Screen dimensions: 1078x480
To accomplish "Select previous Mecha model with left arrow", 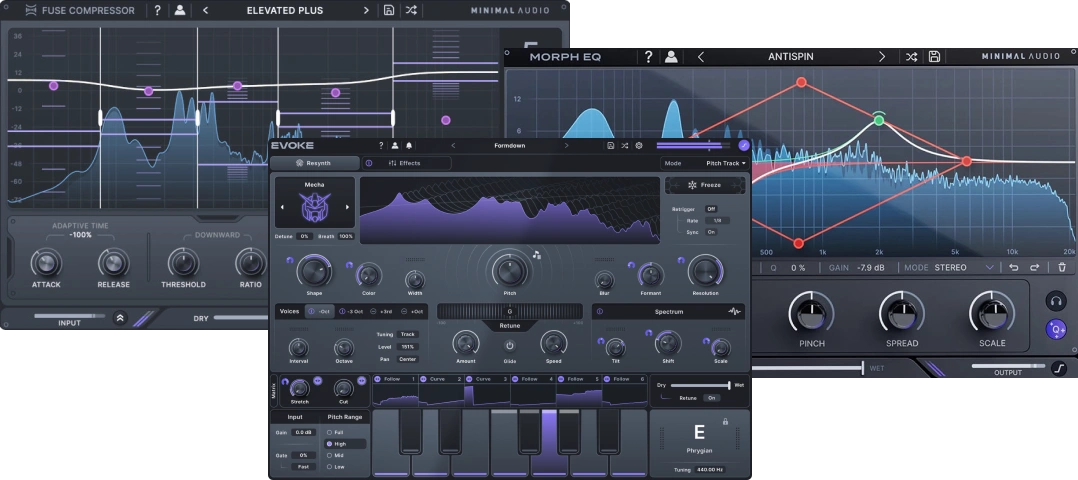I will (281, 207).
